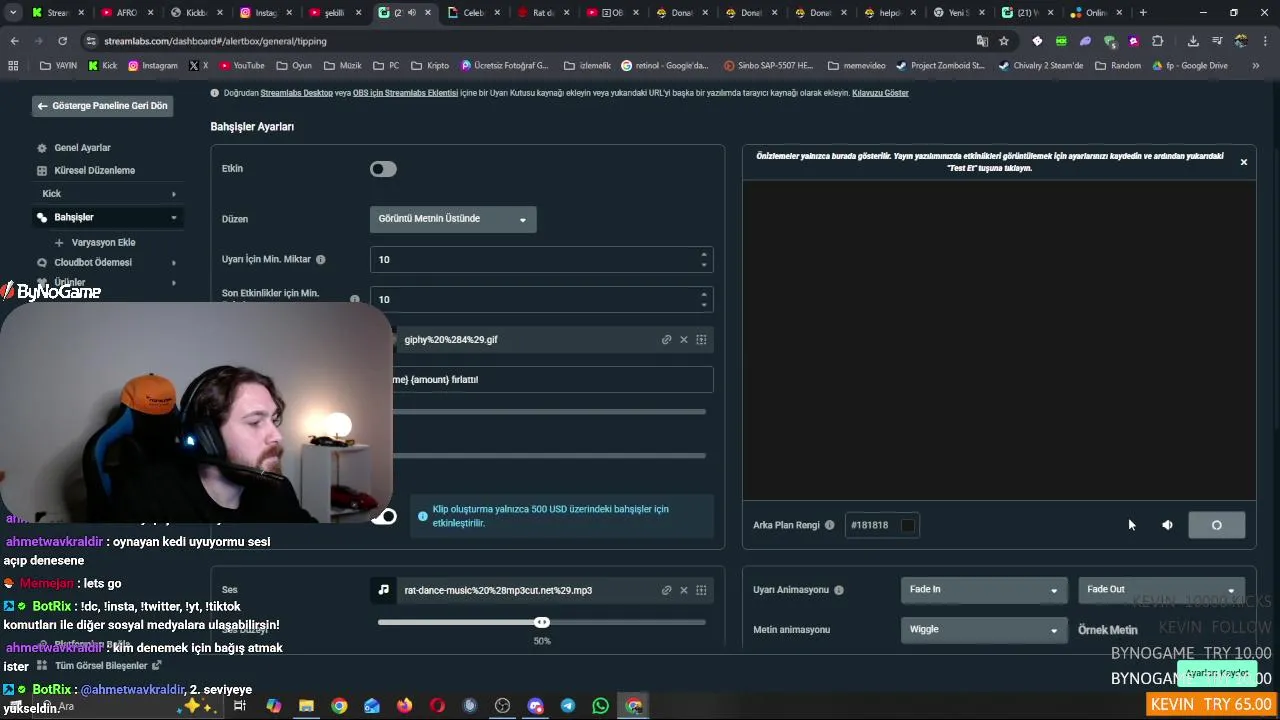Open Chrome downloads icon
Viewport: 1280px width, 720px height.
1193,41
